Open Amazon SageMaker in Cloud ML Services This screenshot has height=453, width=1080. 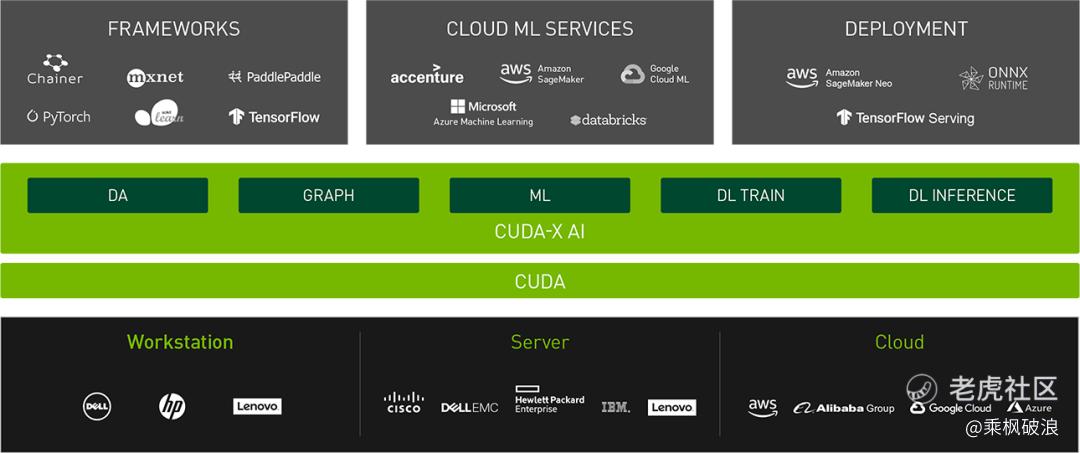point(542,74)
